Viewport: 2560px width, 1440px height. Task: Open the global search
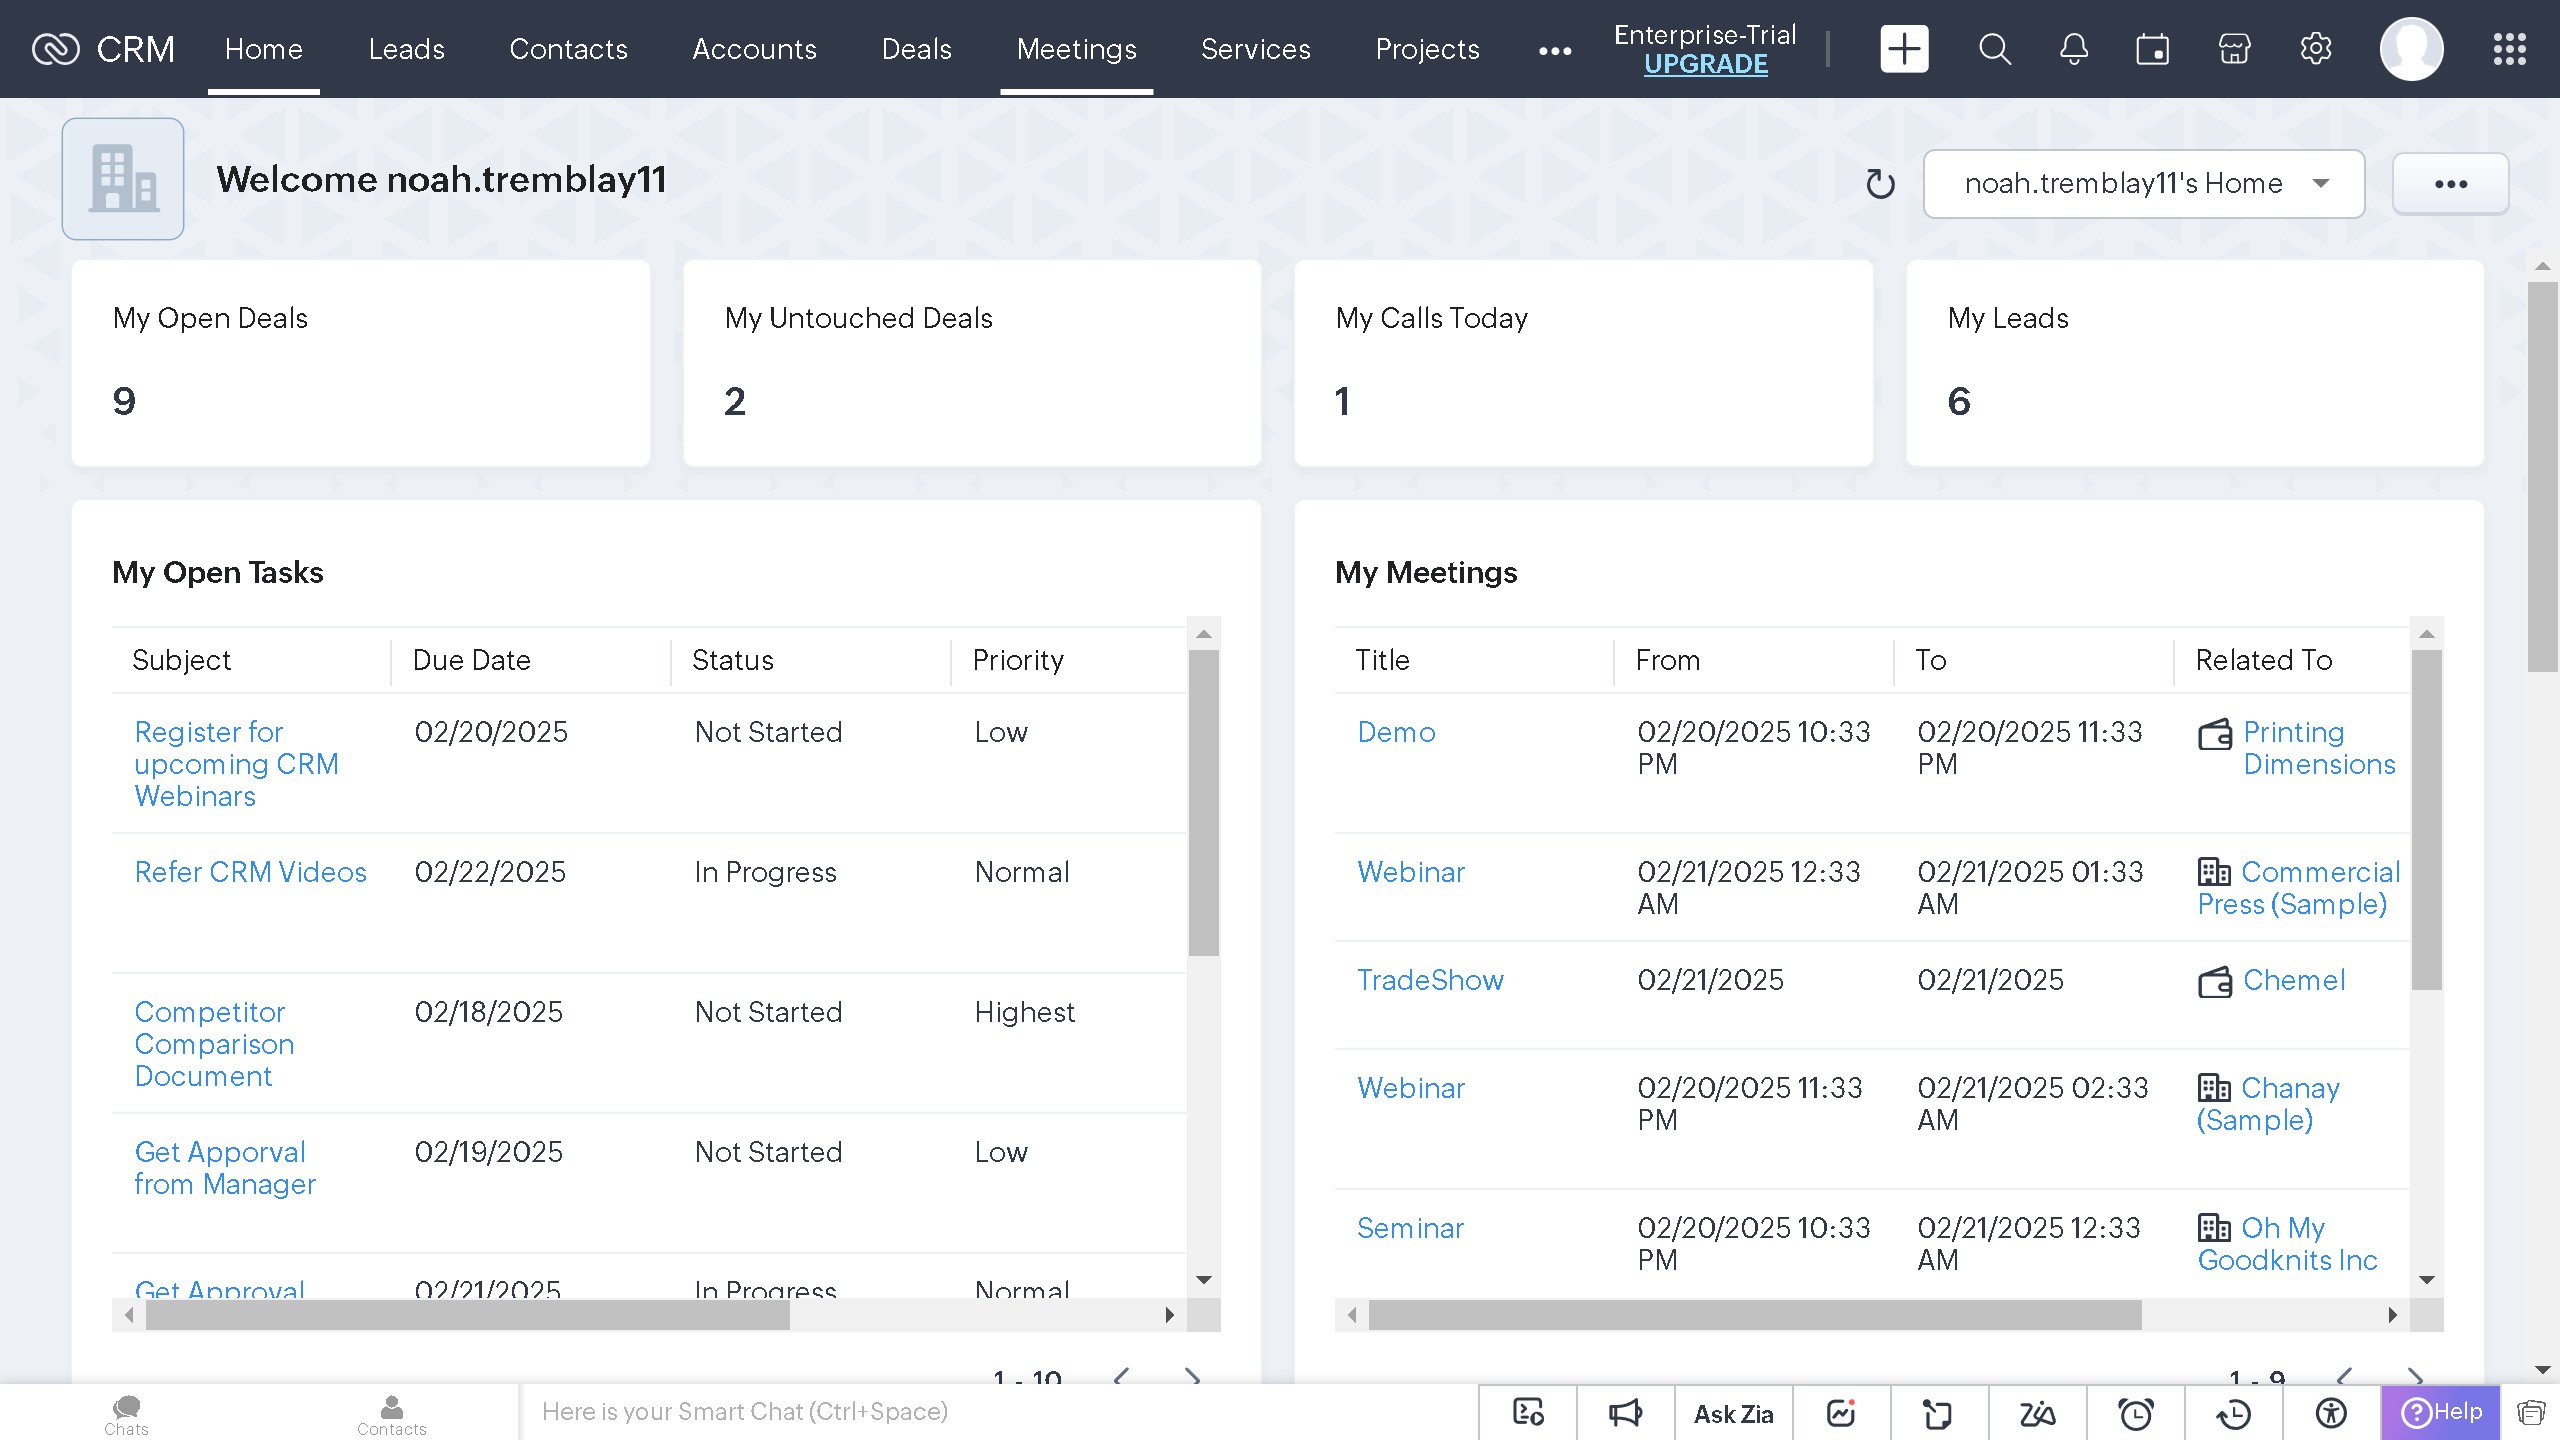coord(1993,48)
